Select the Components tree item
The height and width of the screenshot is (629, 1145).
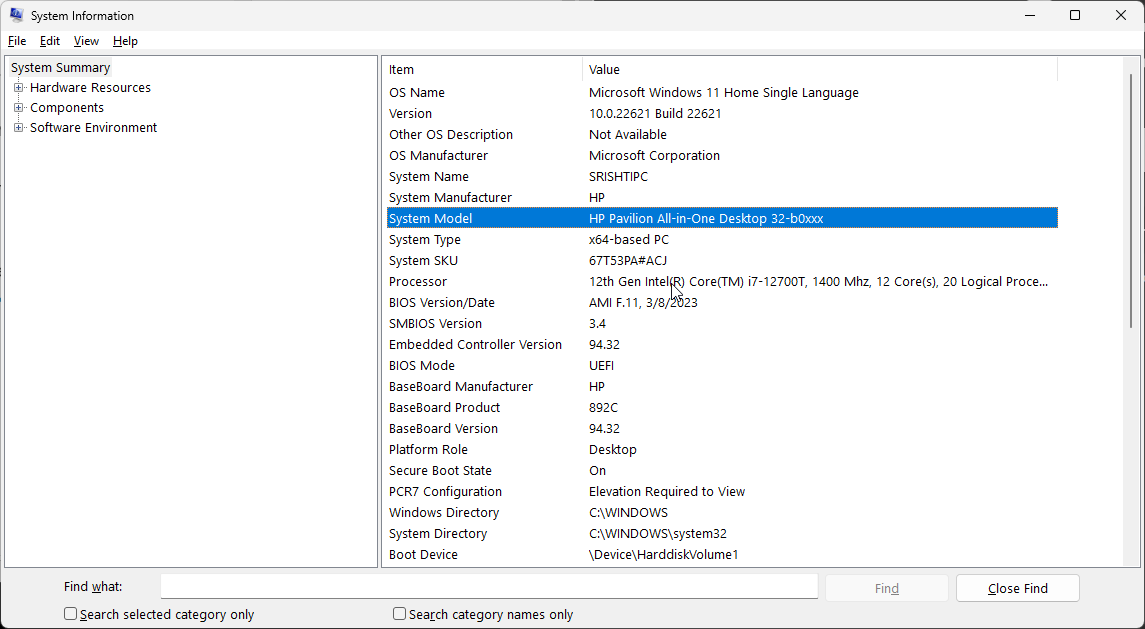click(x=67, y=107)
